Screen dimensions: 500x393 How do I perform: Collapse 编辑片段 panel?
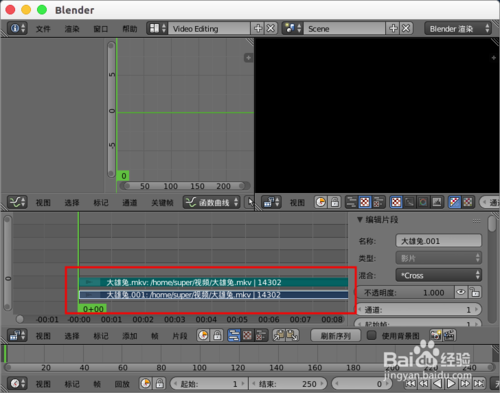tap(360, 220)
